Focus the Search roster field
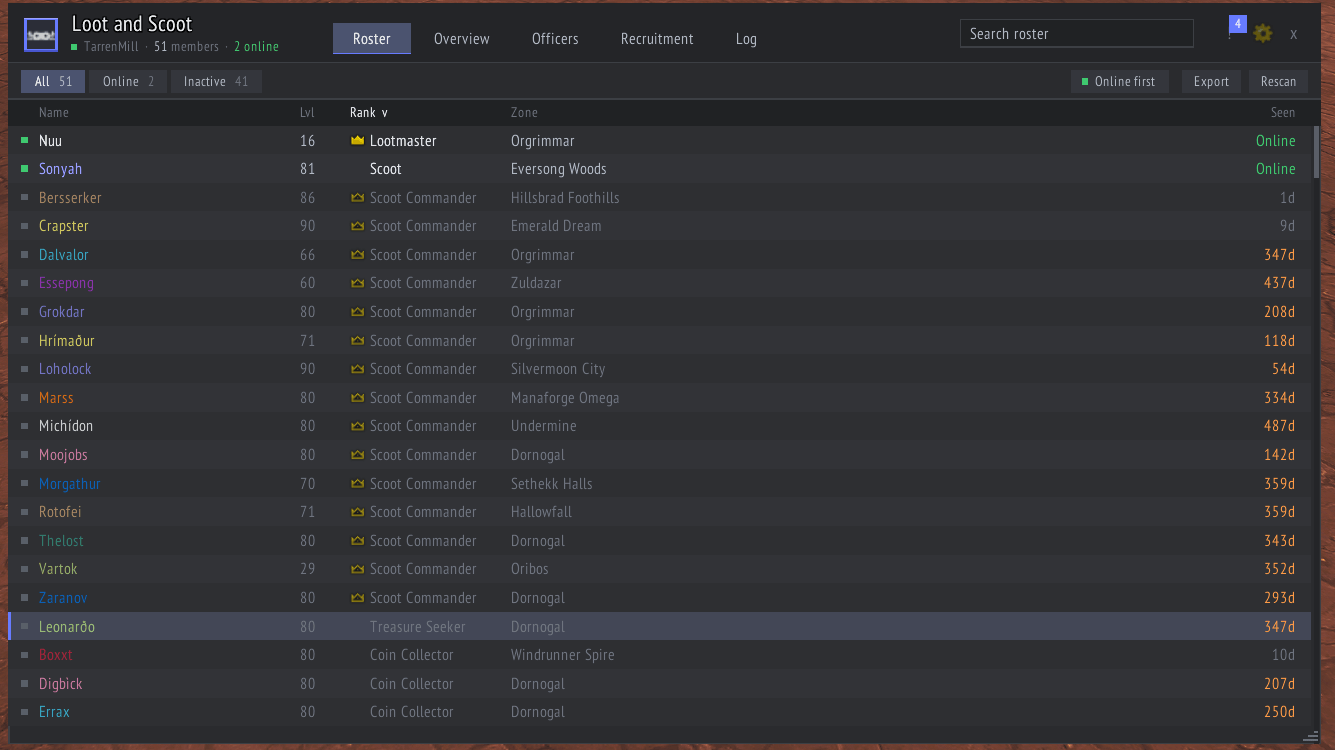 pos(1077,34)
